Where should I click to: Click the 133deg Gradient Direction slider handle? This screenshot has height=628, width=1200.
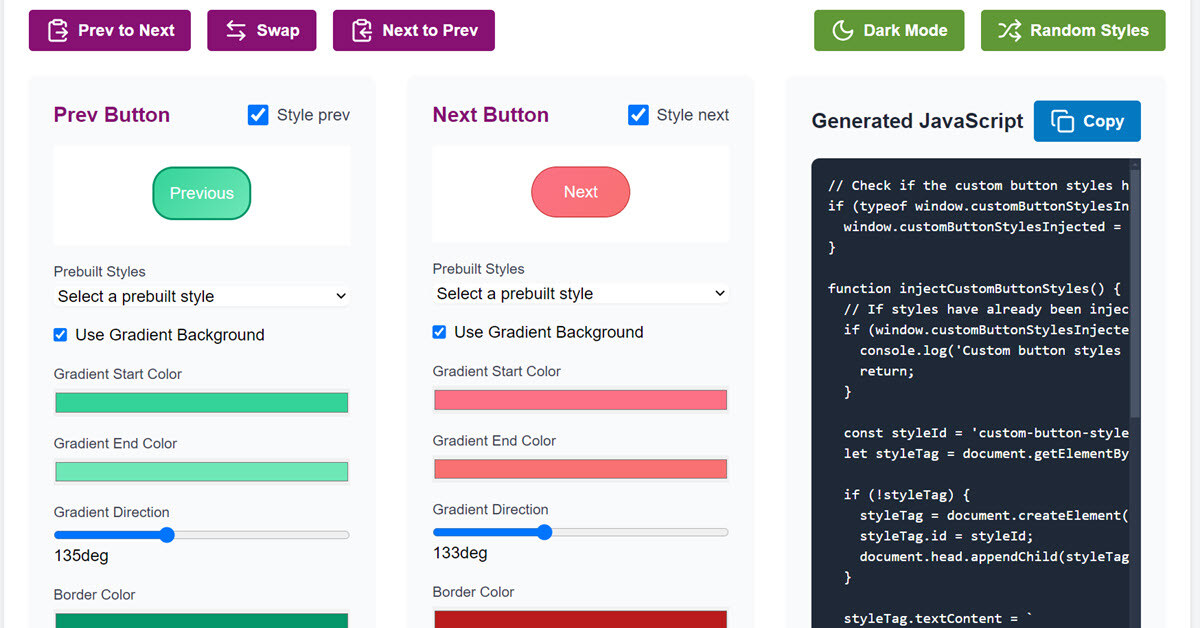544,532
